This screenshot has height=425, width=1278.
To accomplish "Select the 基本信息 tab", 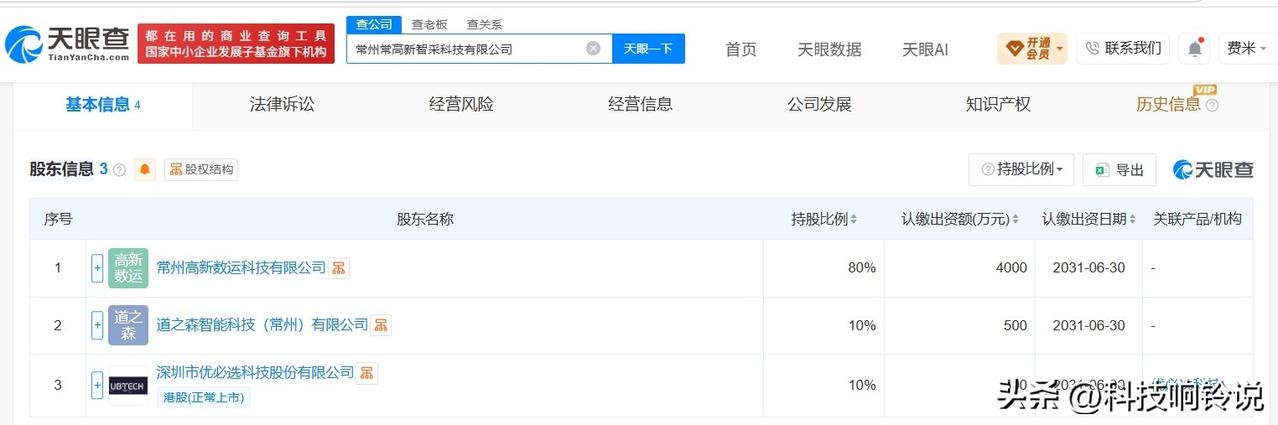I will click(103, 105).
